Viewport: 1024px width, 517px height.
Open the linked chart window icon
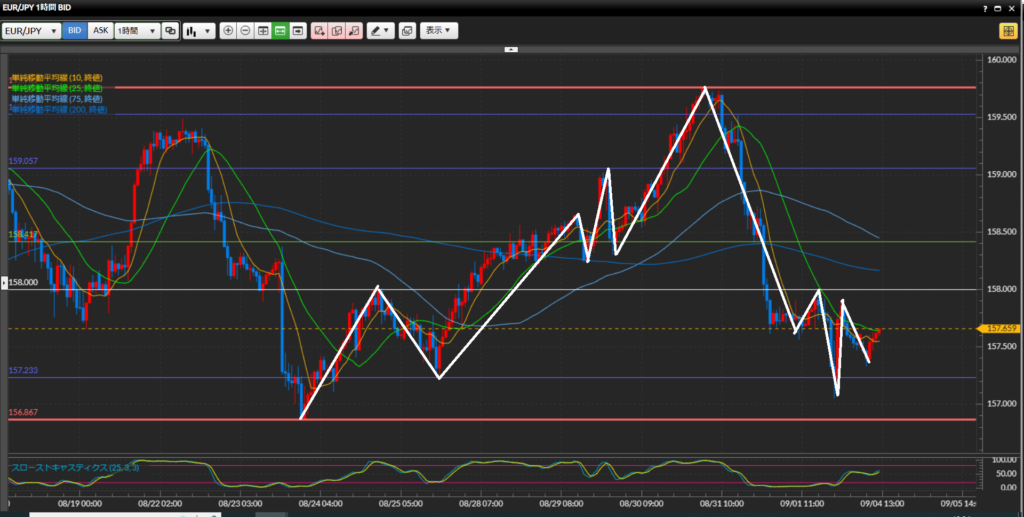coord(407,31)
